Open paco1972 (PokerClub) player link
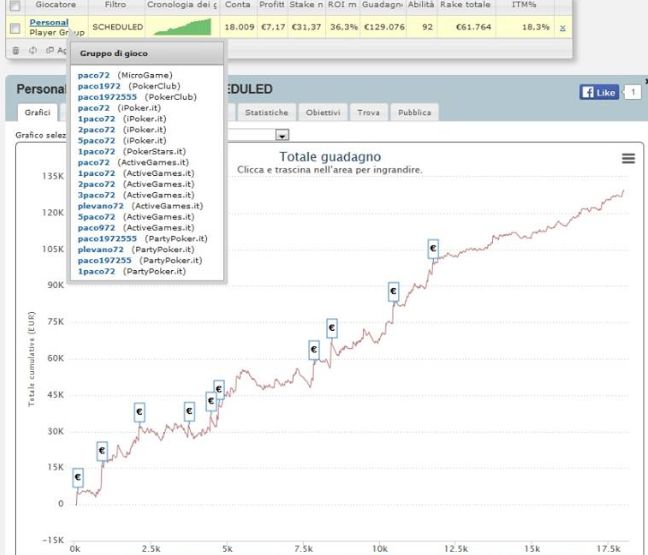This screenshot has height=555, width=648. [99, 86]
